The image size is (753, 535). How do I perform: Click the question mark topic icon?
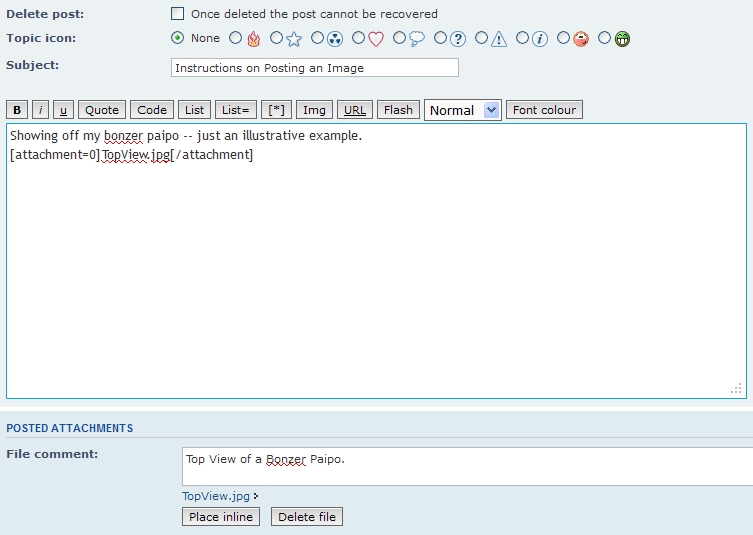pos(458,39)
